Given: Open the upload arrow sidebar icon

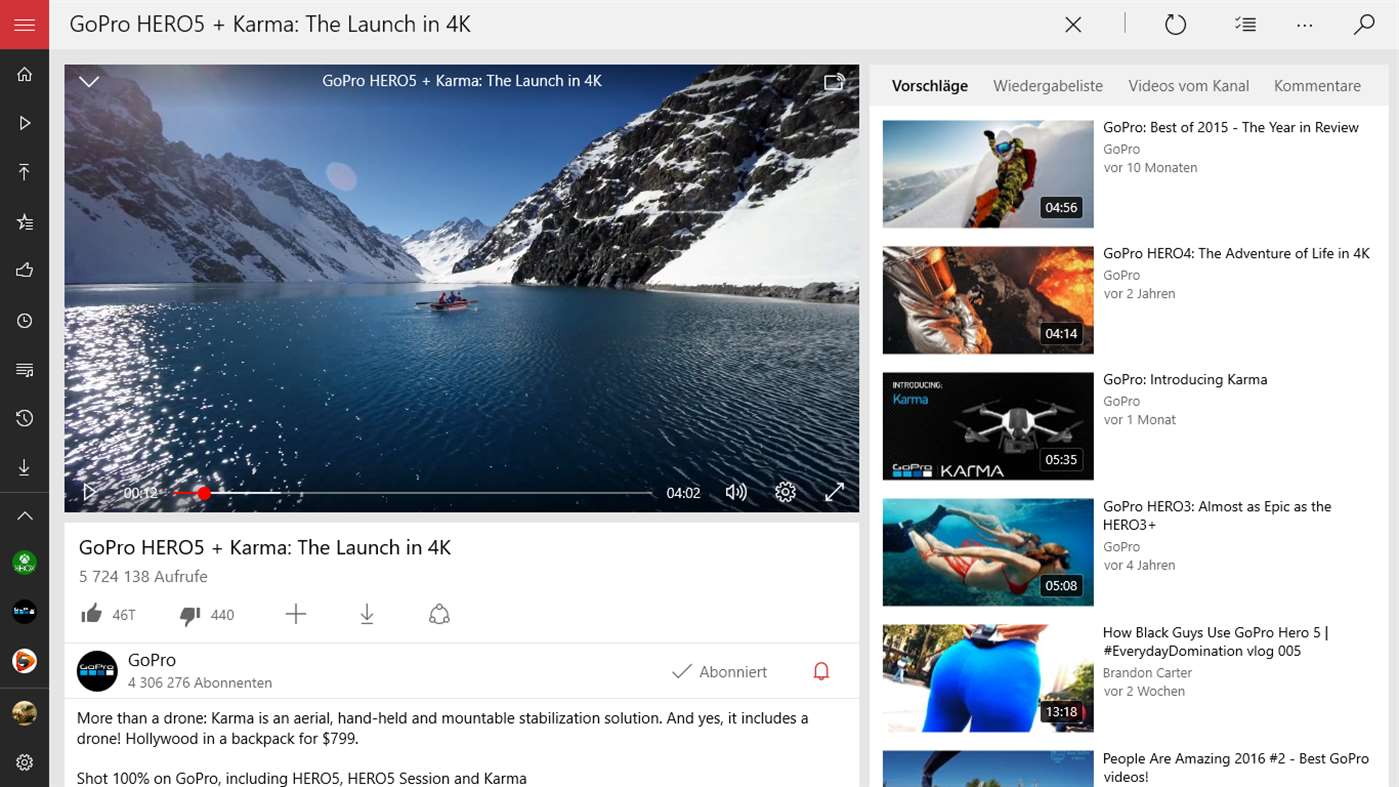Looking at the screenshot, I should tap(24, 172).
